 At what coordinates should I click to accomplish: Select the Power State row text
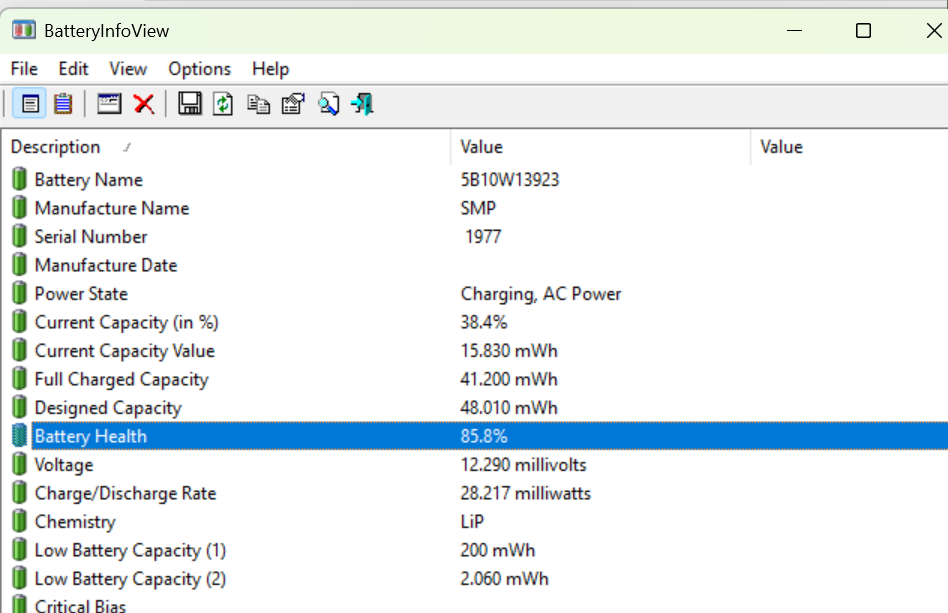[81, 294]
